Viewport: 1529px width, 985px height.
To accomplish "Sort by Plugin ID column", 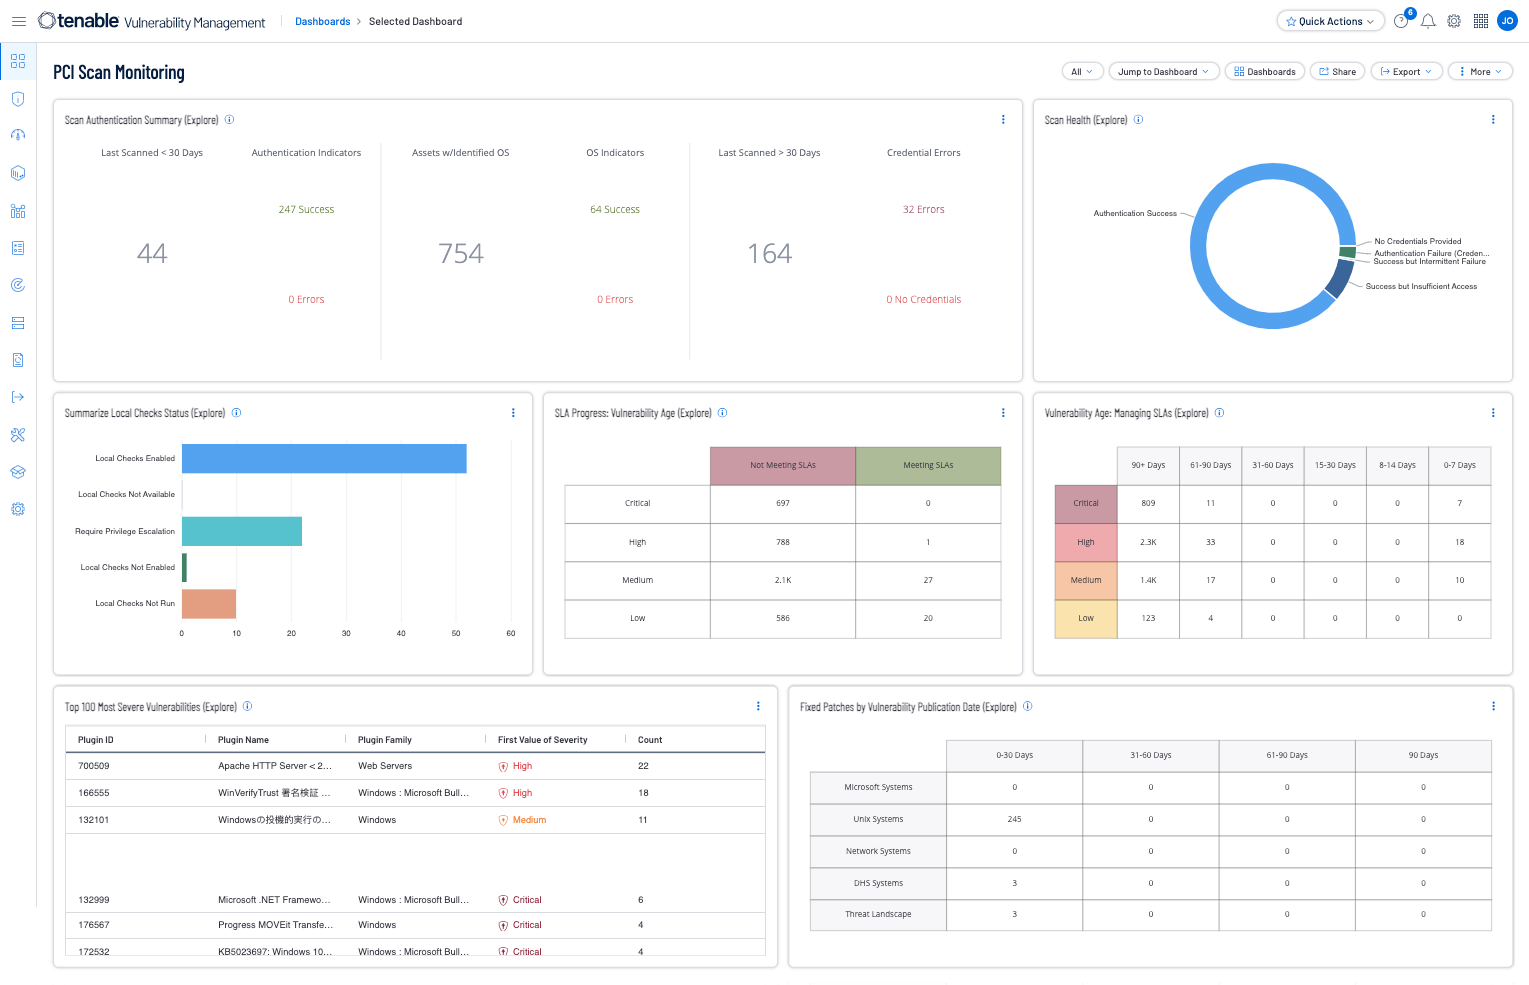I will (96, 740).
